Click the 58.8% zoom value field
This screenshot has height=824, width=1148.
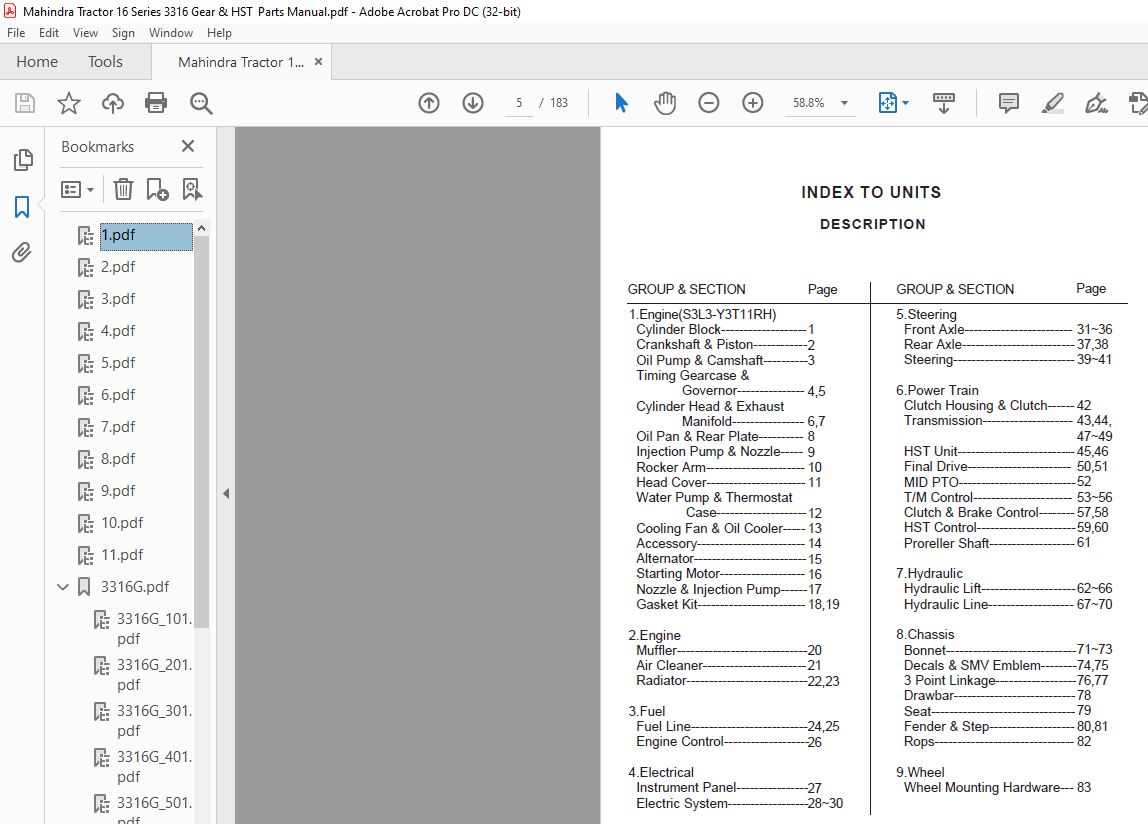[x=808, y=103]
